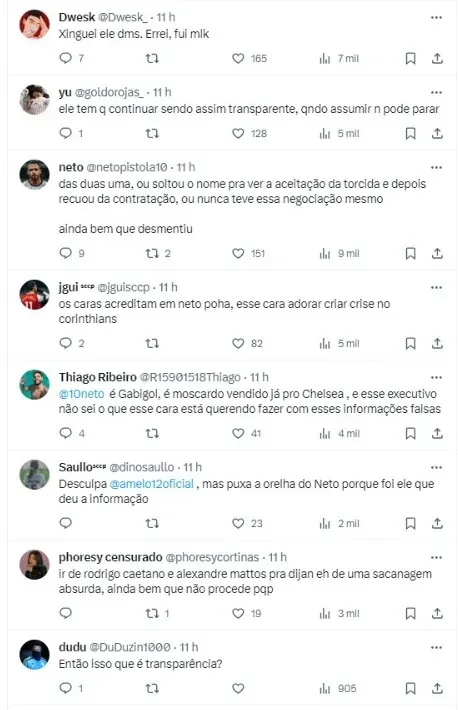The height and width of the screenshot is (710, 458).
Task: Reply to Dwesk's tweet with 7 replies
Action: [x=66, y=58]
